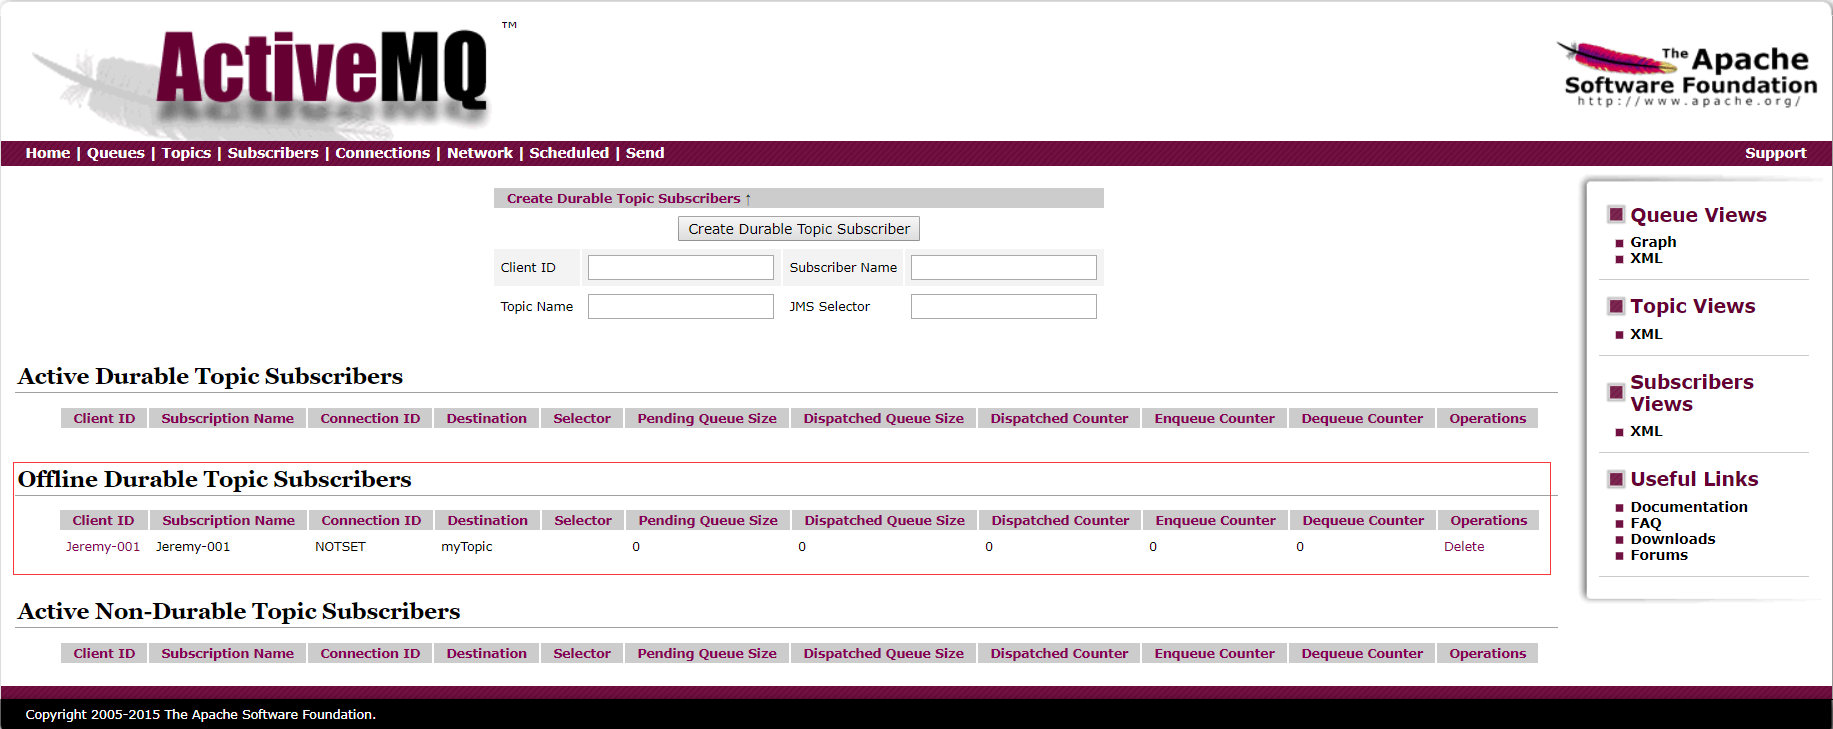Open the Subscribers menu item
This screenshot has width=1833, height=729.
pyautogui.click(x=273, y=153)
